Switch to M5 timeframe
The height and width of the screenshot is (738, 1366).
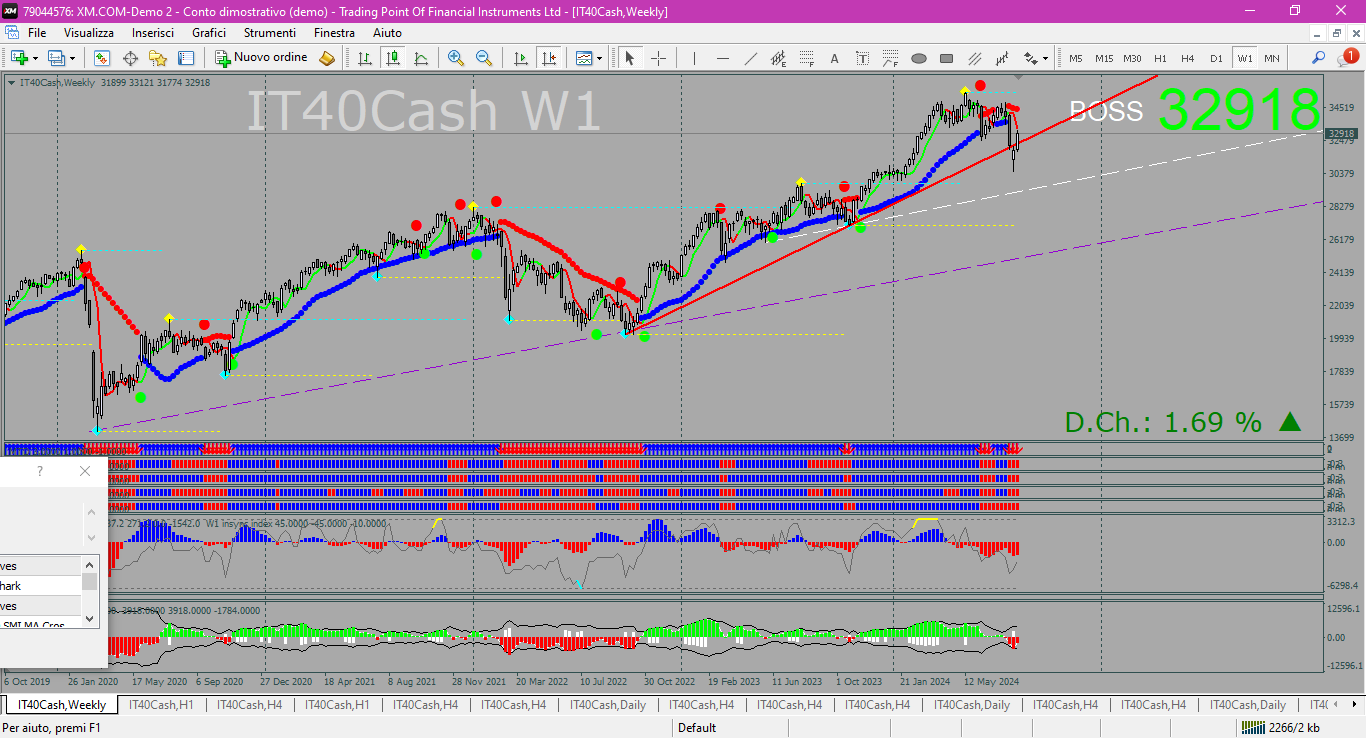click(1075, 58)
